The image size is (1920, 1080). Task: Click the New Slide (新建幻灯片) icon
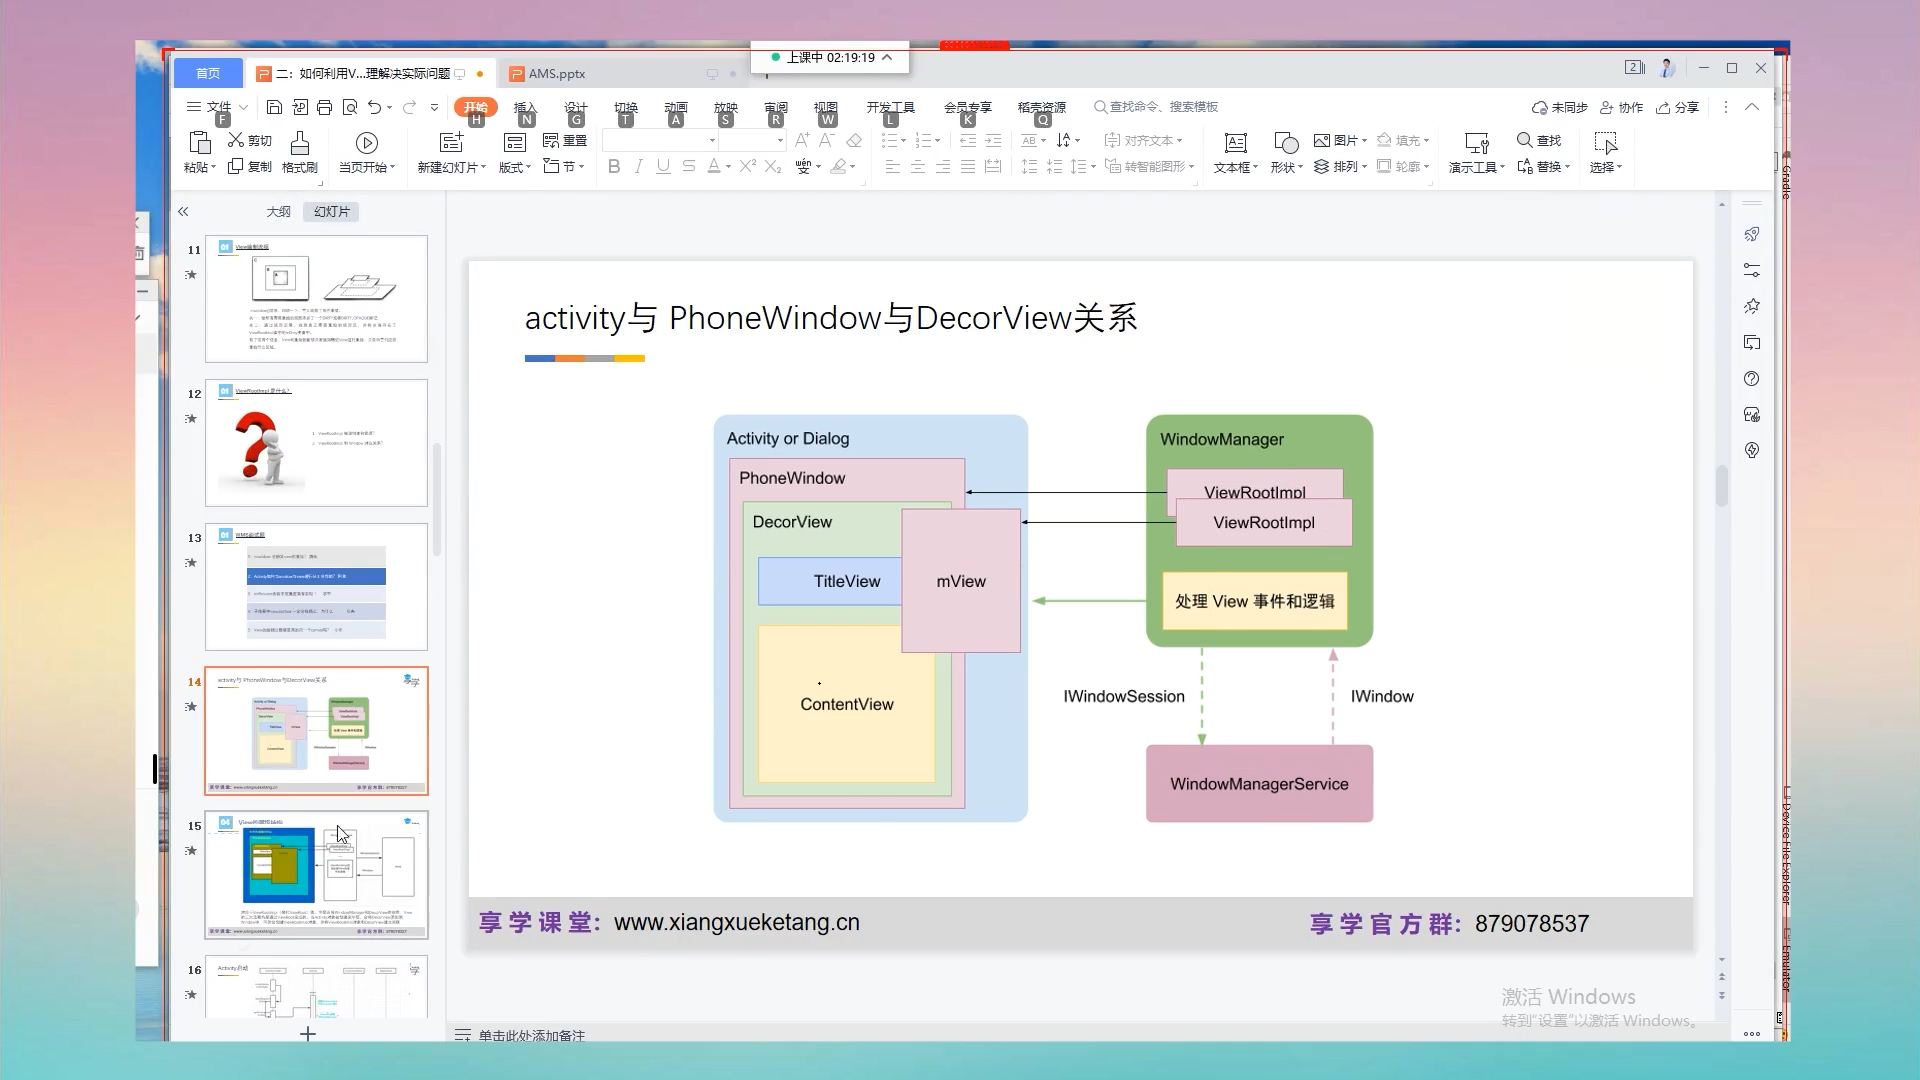451,143
